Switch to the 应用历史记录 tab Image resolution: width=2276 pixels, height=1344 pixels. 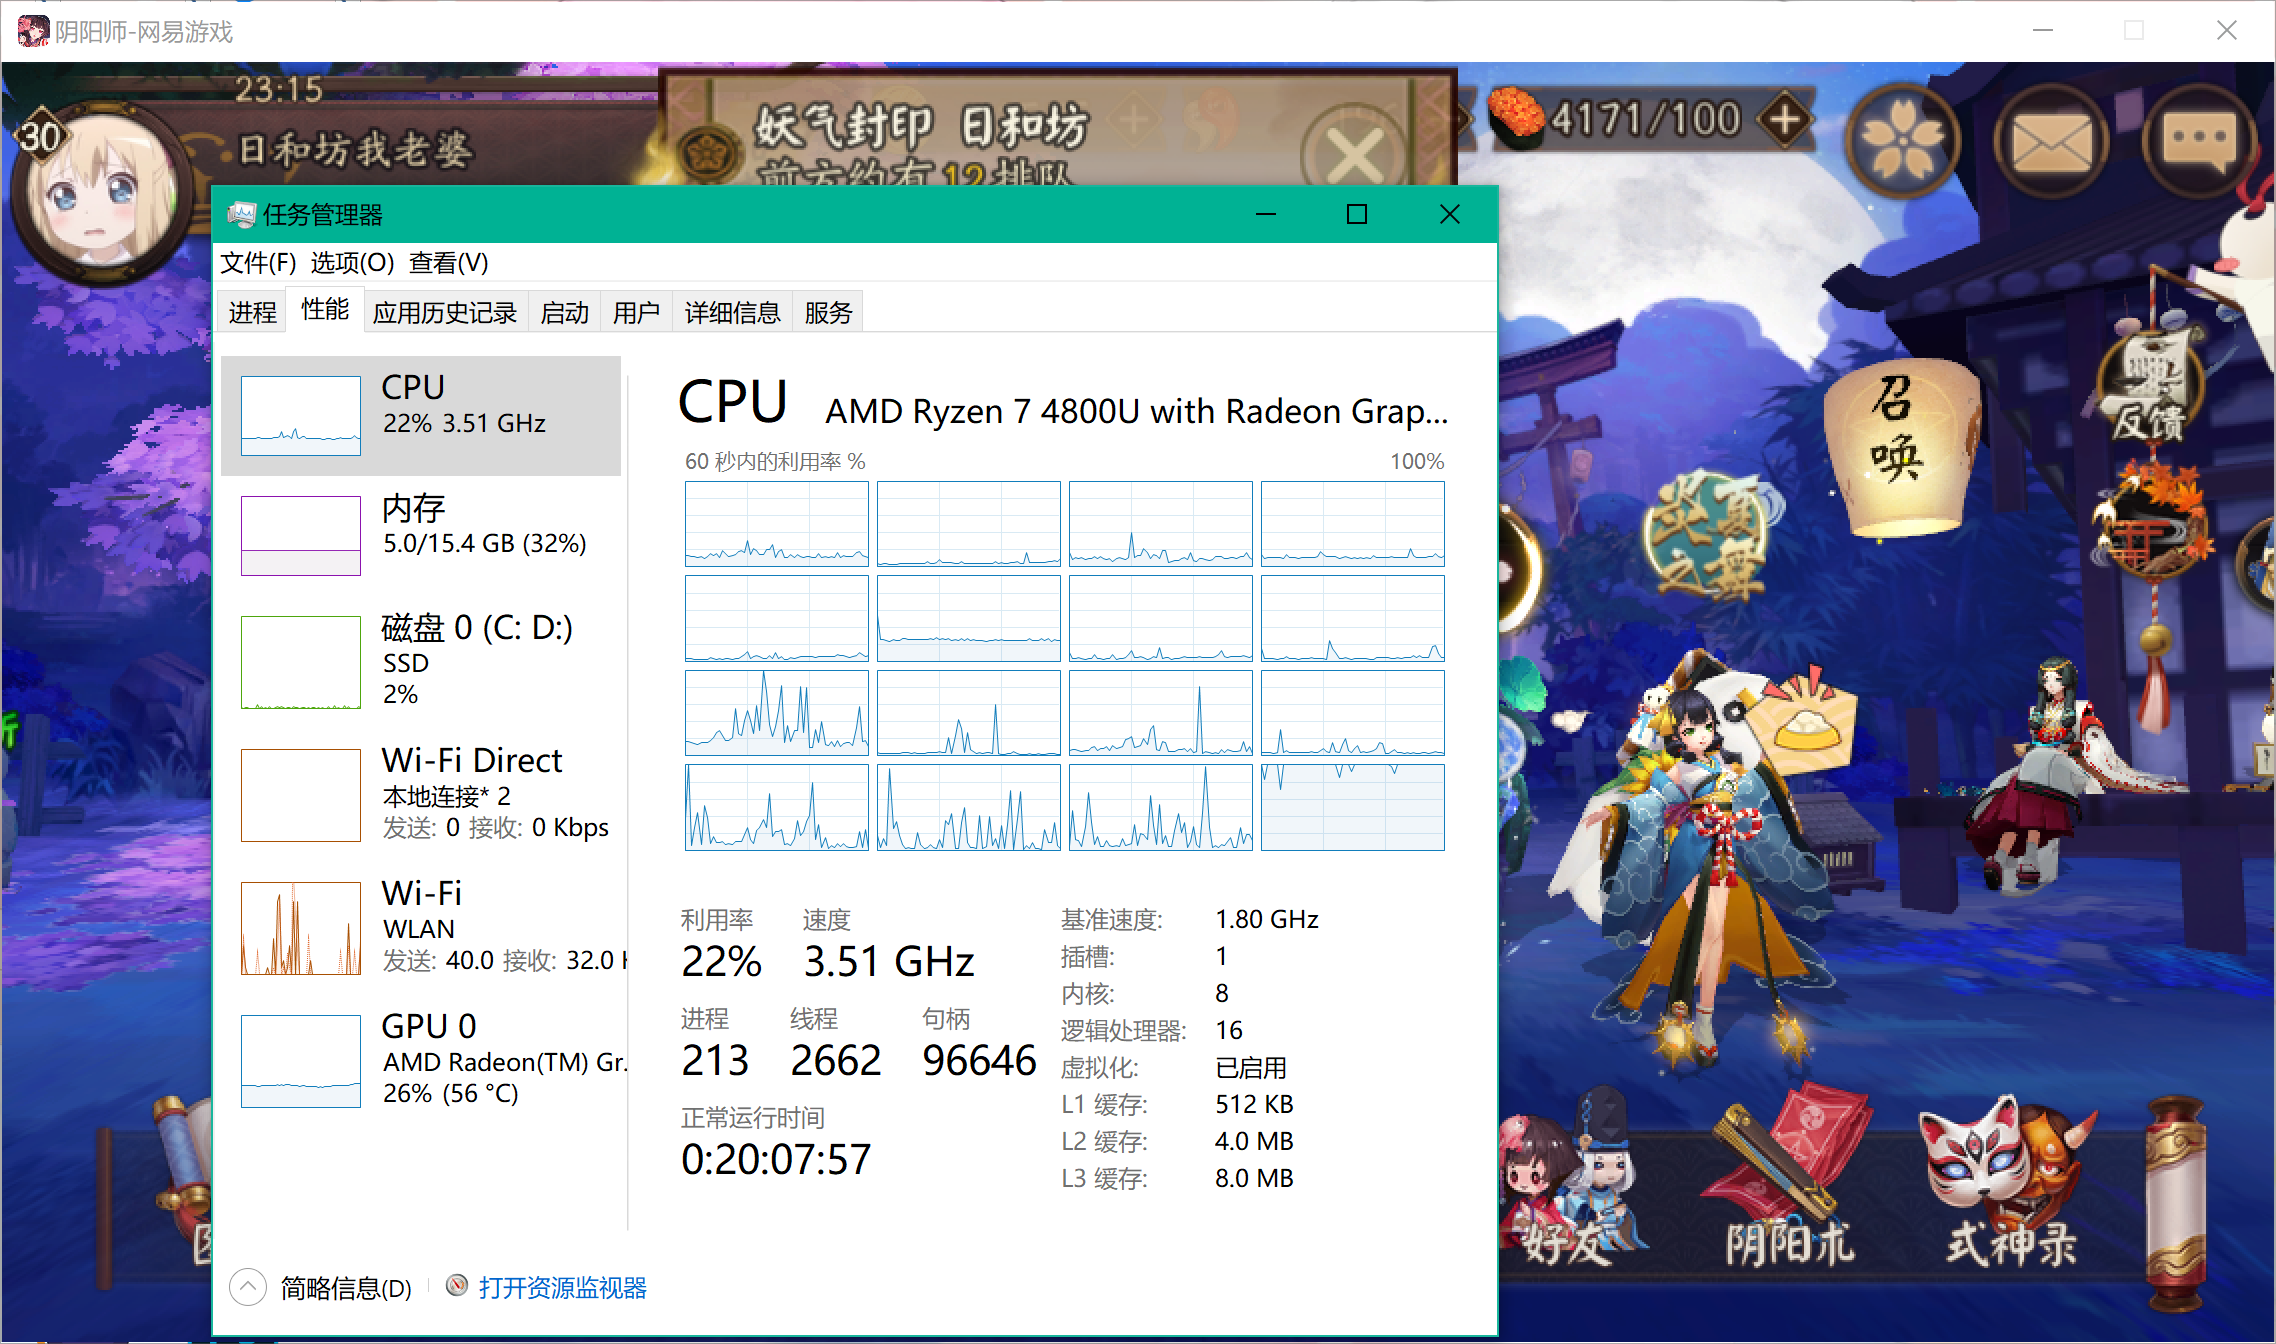pos(444,312)
